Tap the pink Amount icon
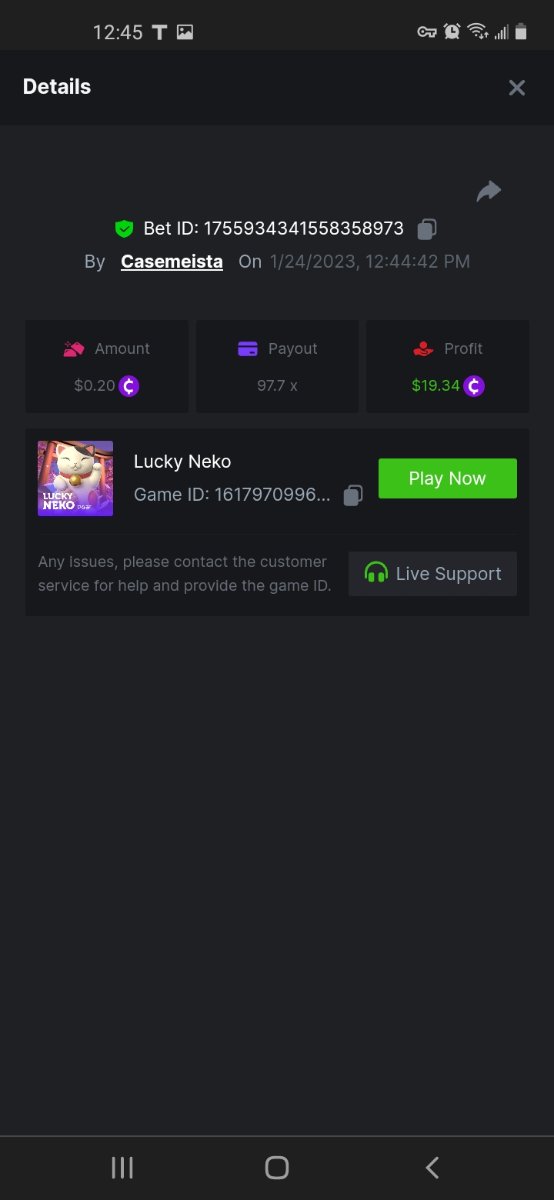 (x=73, y=349)
